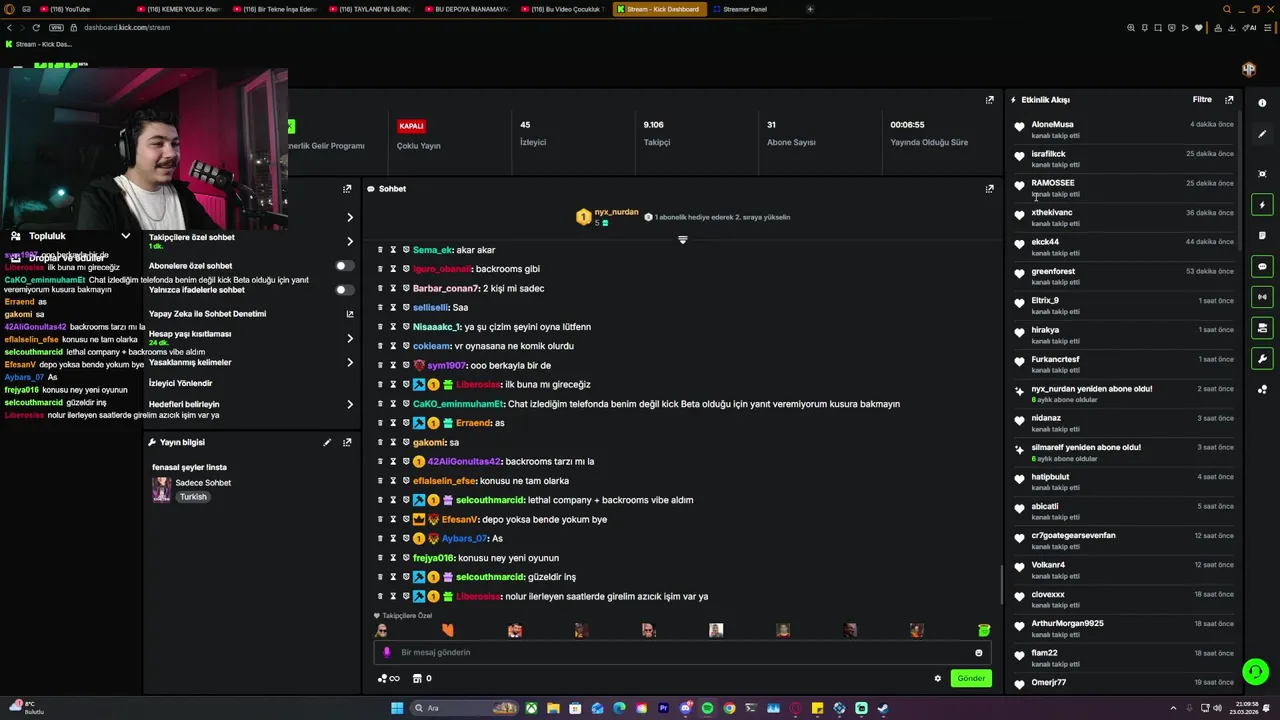The width and height of the screenshot is (1280, 720).
Task: Click the Gönder send button
Action: coord(971,678)
